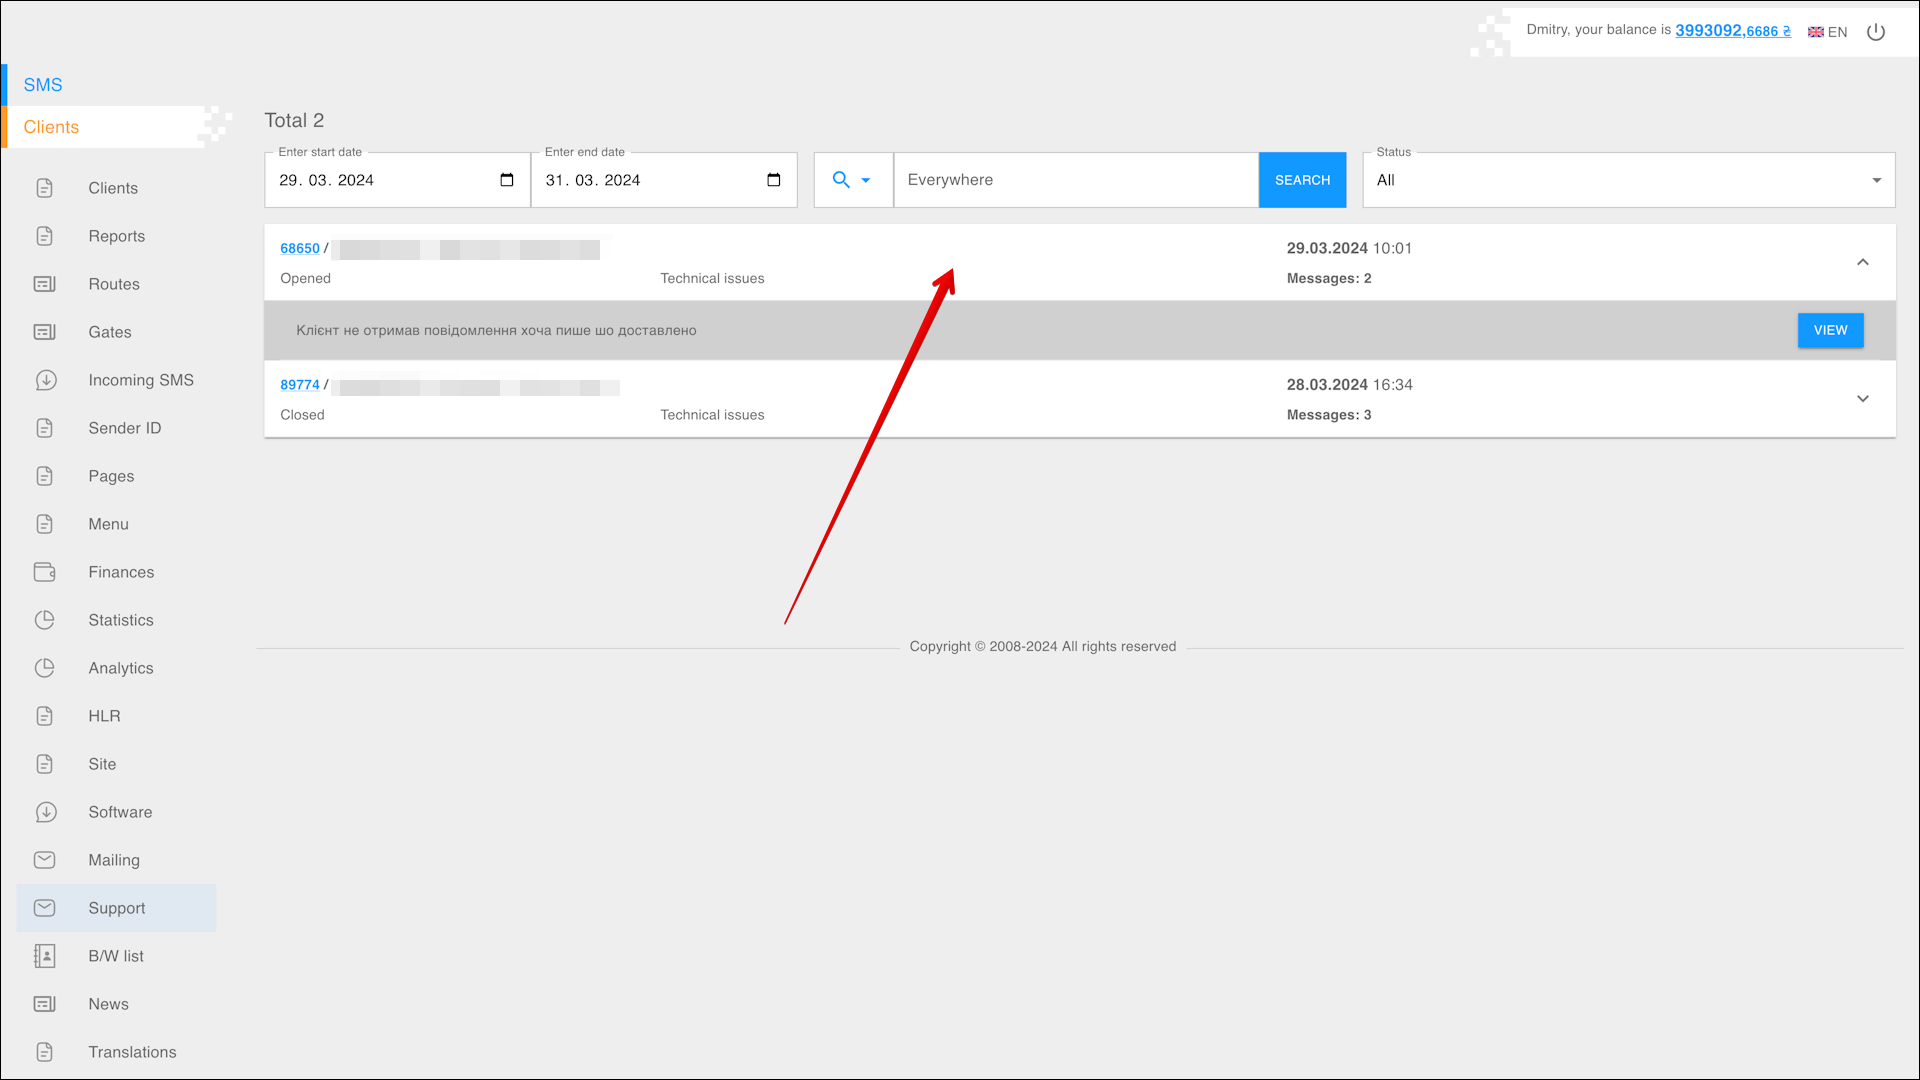The image size is (1920, 1080).
Task: Click the Routes sidebar icon
Action: coord(45,284)
